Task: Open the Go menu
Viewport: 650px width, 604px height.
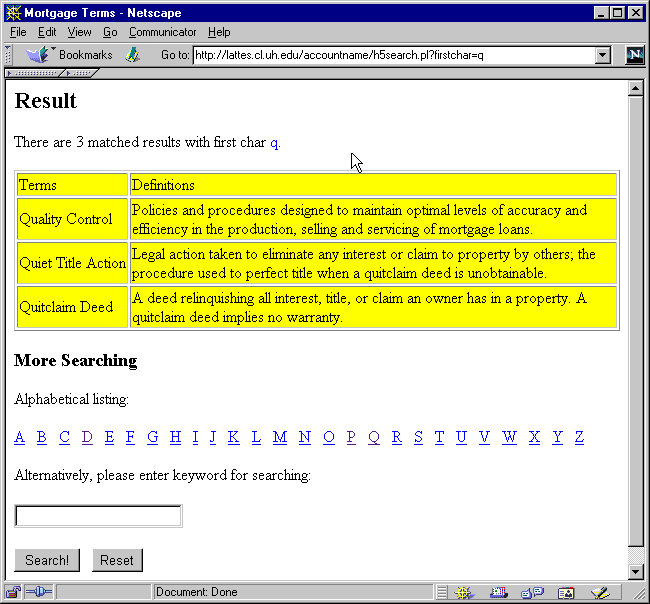Action: [x=110, y=32]
